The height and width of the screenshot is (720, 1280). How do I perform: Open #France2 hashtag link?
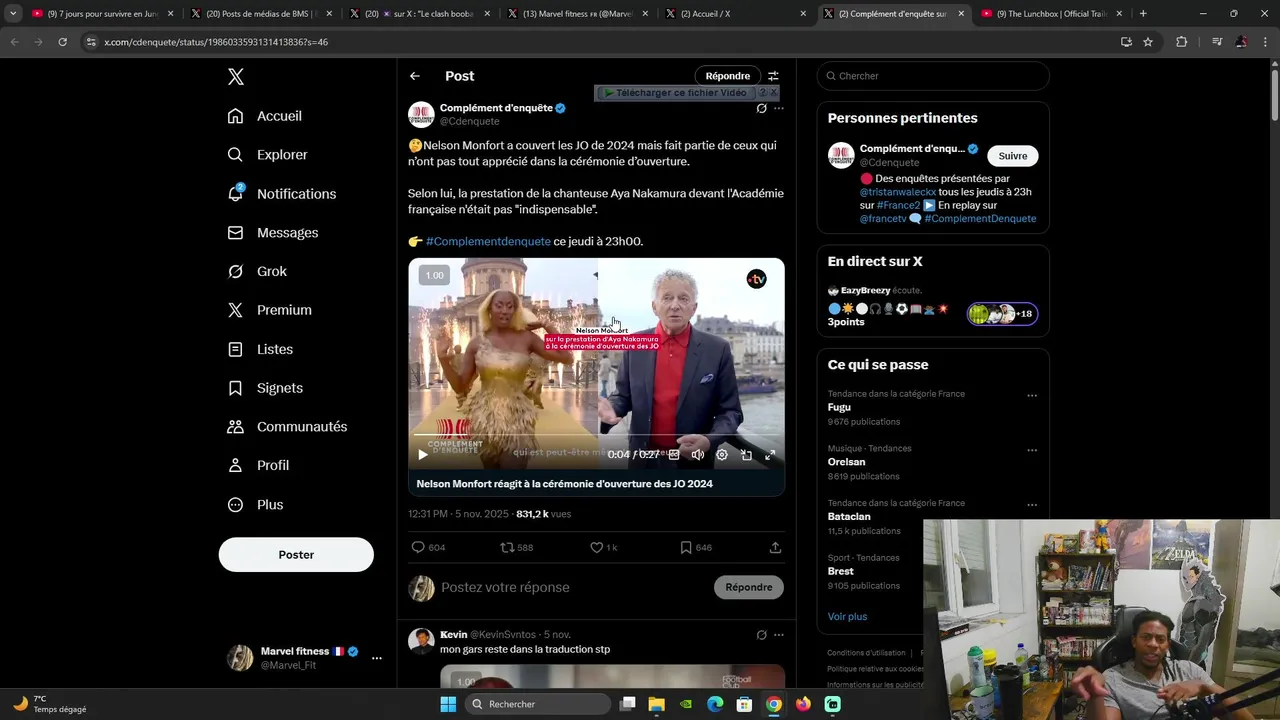click(898, 205)
